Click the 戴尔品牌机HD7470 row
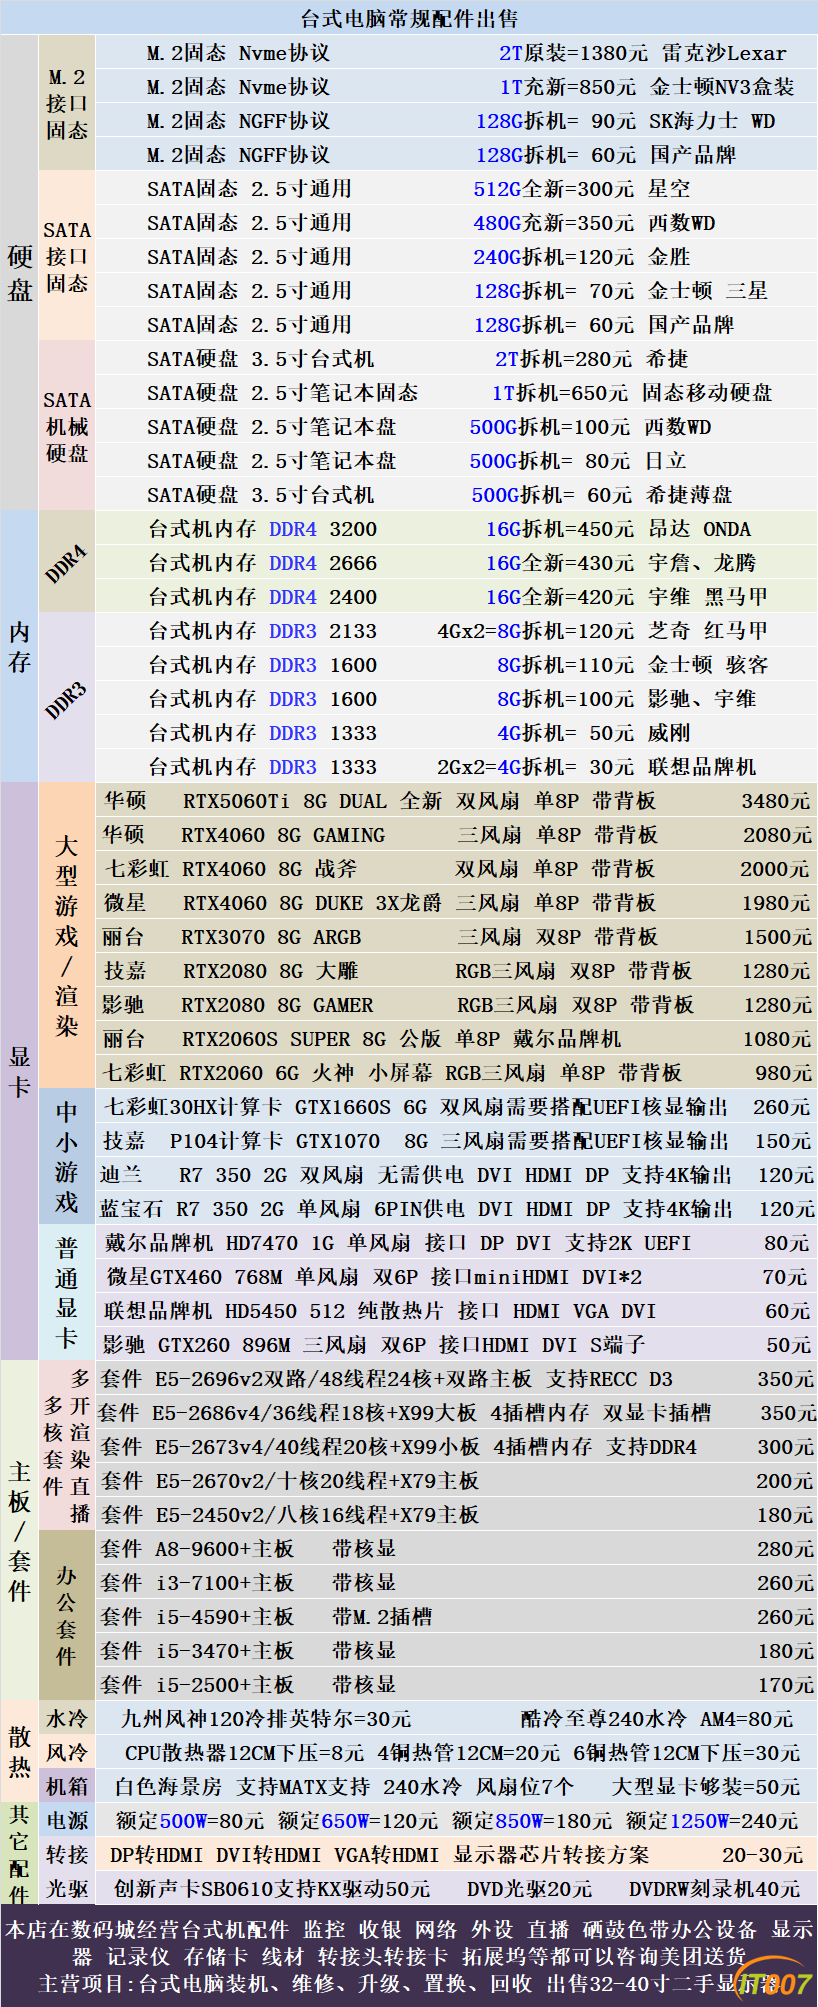Image resolution: width=818 pixels, height=2007 pixels. (456, 1243)
